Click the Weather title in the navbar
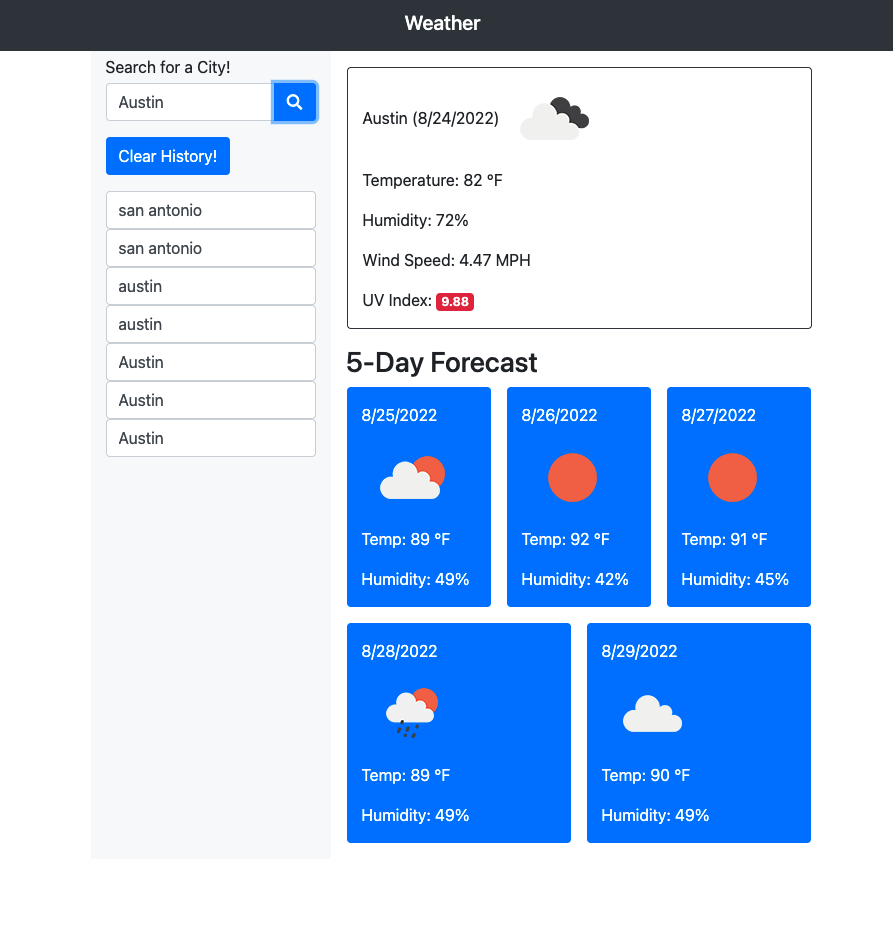 click(442, 23)
